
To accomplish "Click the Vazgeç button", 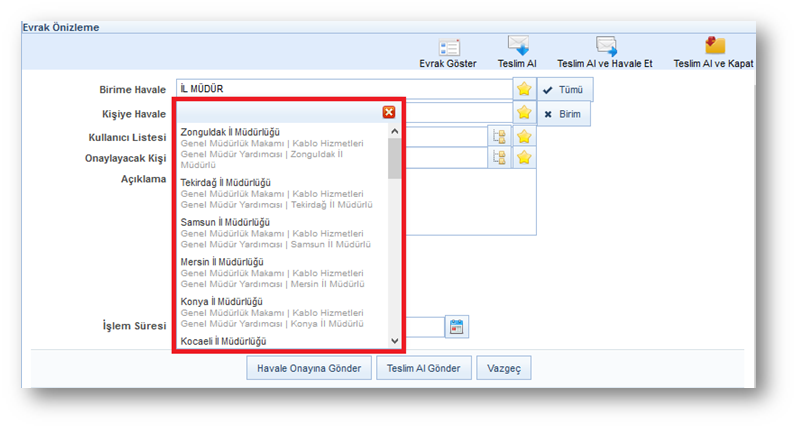I will click(x=504, y=368).
